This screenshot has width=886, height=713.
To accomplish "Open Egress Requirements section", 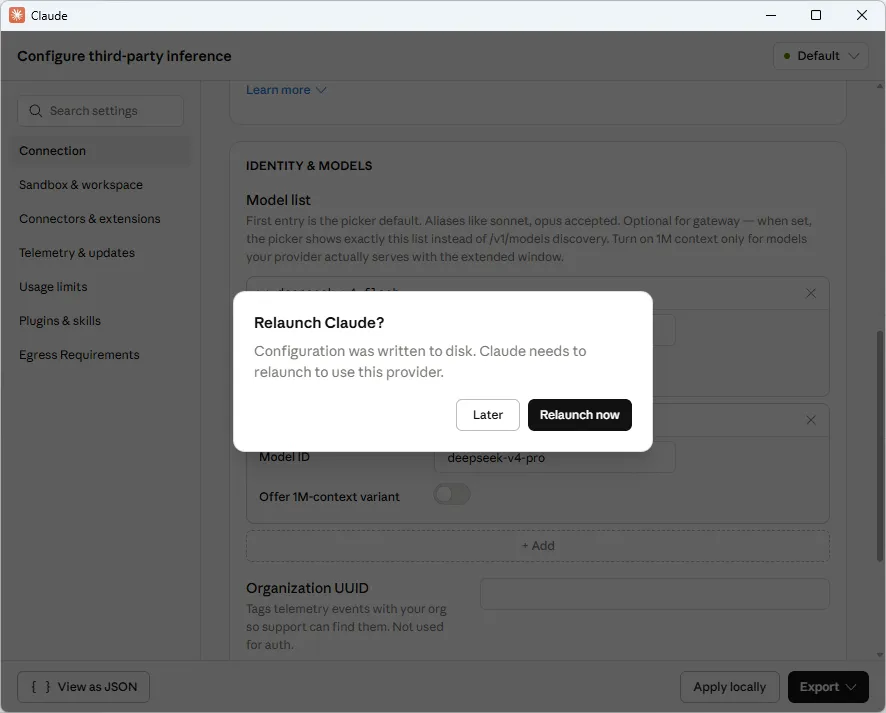I will (x=79, y=354).
